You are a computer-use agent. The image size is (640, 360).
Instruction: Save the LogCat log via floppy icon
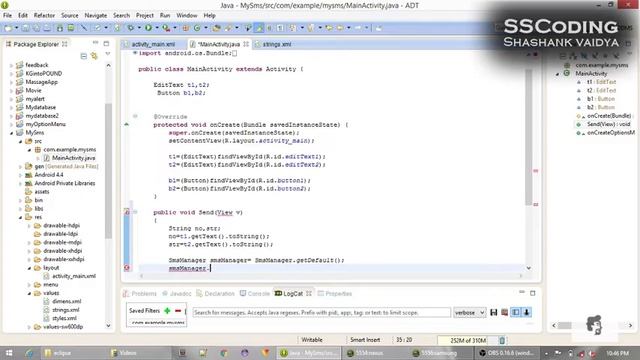coord(493,312)
